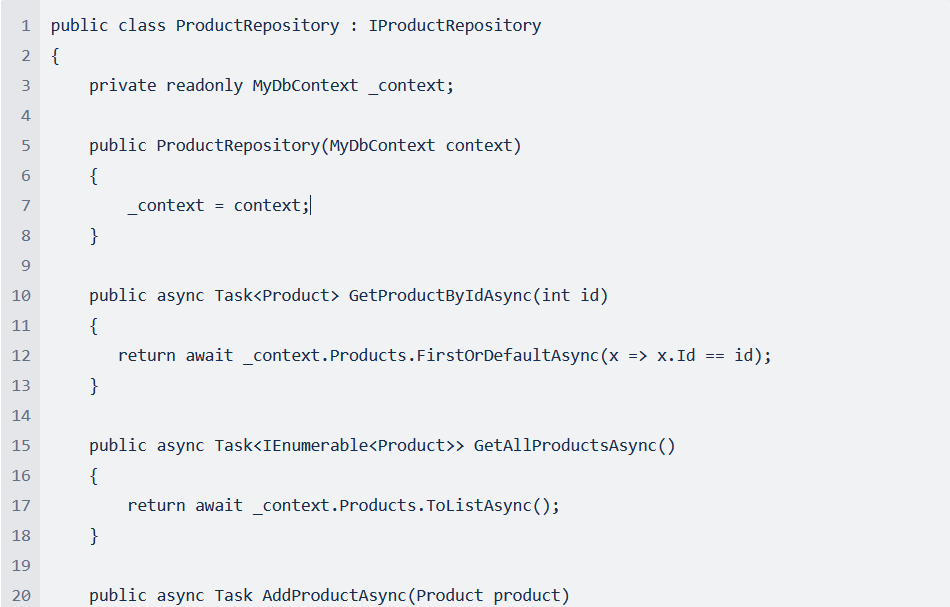The height and width of the screenshot is (607, 950).
Task: Click the closing brace on line 8
Action: (94, 236)
